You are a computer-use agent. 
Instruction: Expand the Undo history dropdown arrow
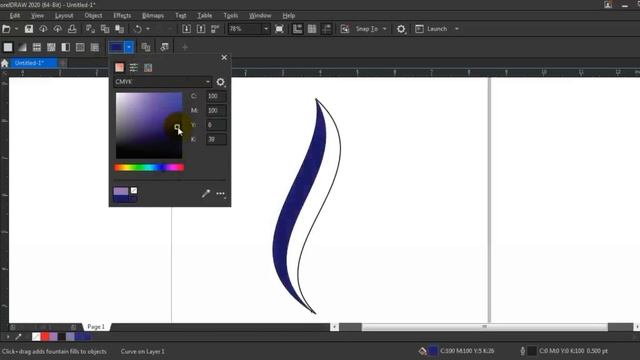(148, 29)
